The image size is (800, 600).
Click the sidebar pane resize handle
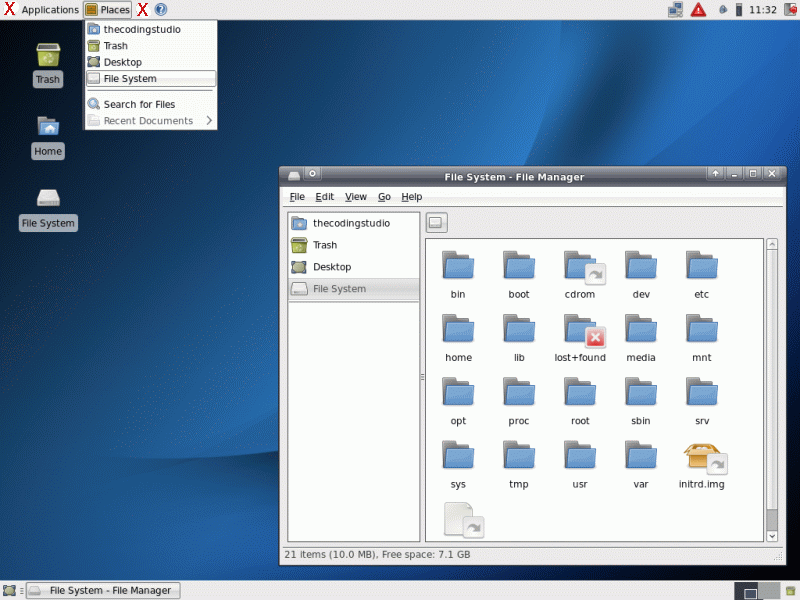tap(422, 377)
